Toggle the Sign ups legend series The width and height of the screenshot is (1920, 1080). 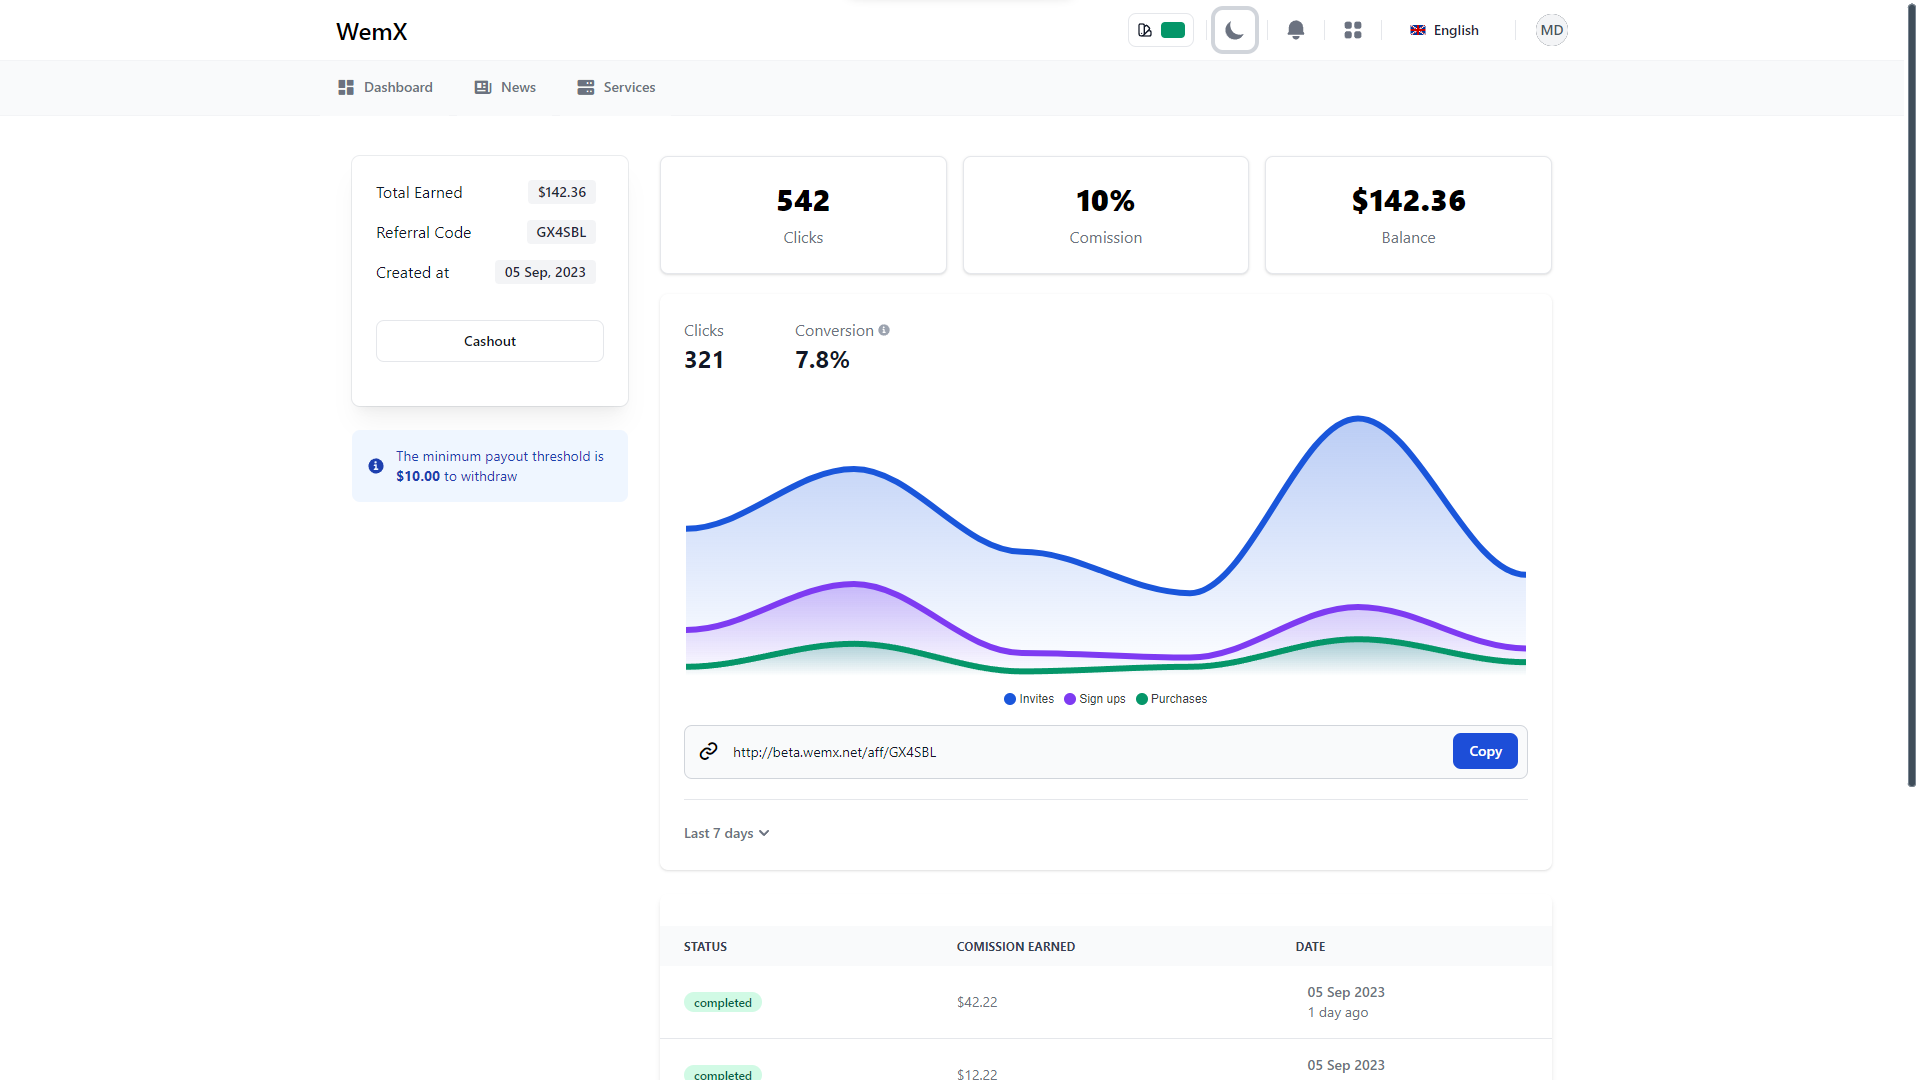pos(1095,699)
